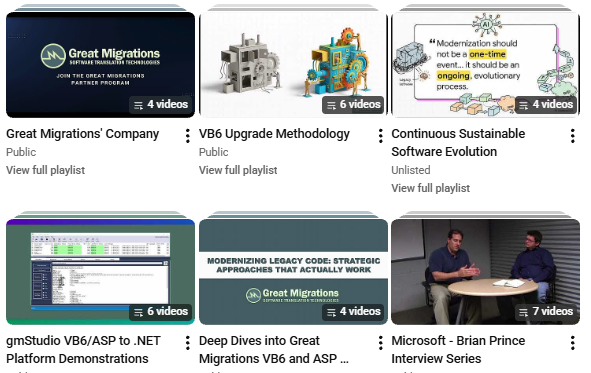
Task: Click the Great Migrations' Company title
Action: (x=83, y=134)
